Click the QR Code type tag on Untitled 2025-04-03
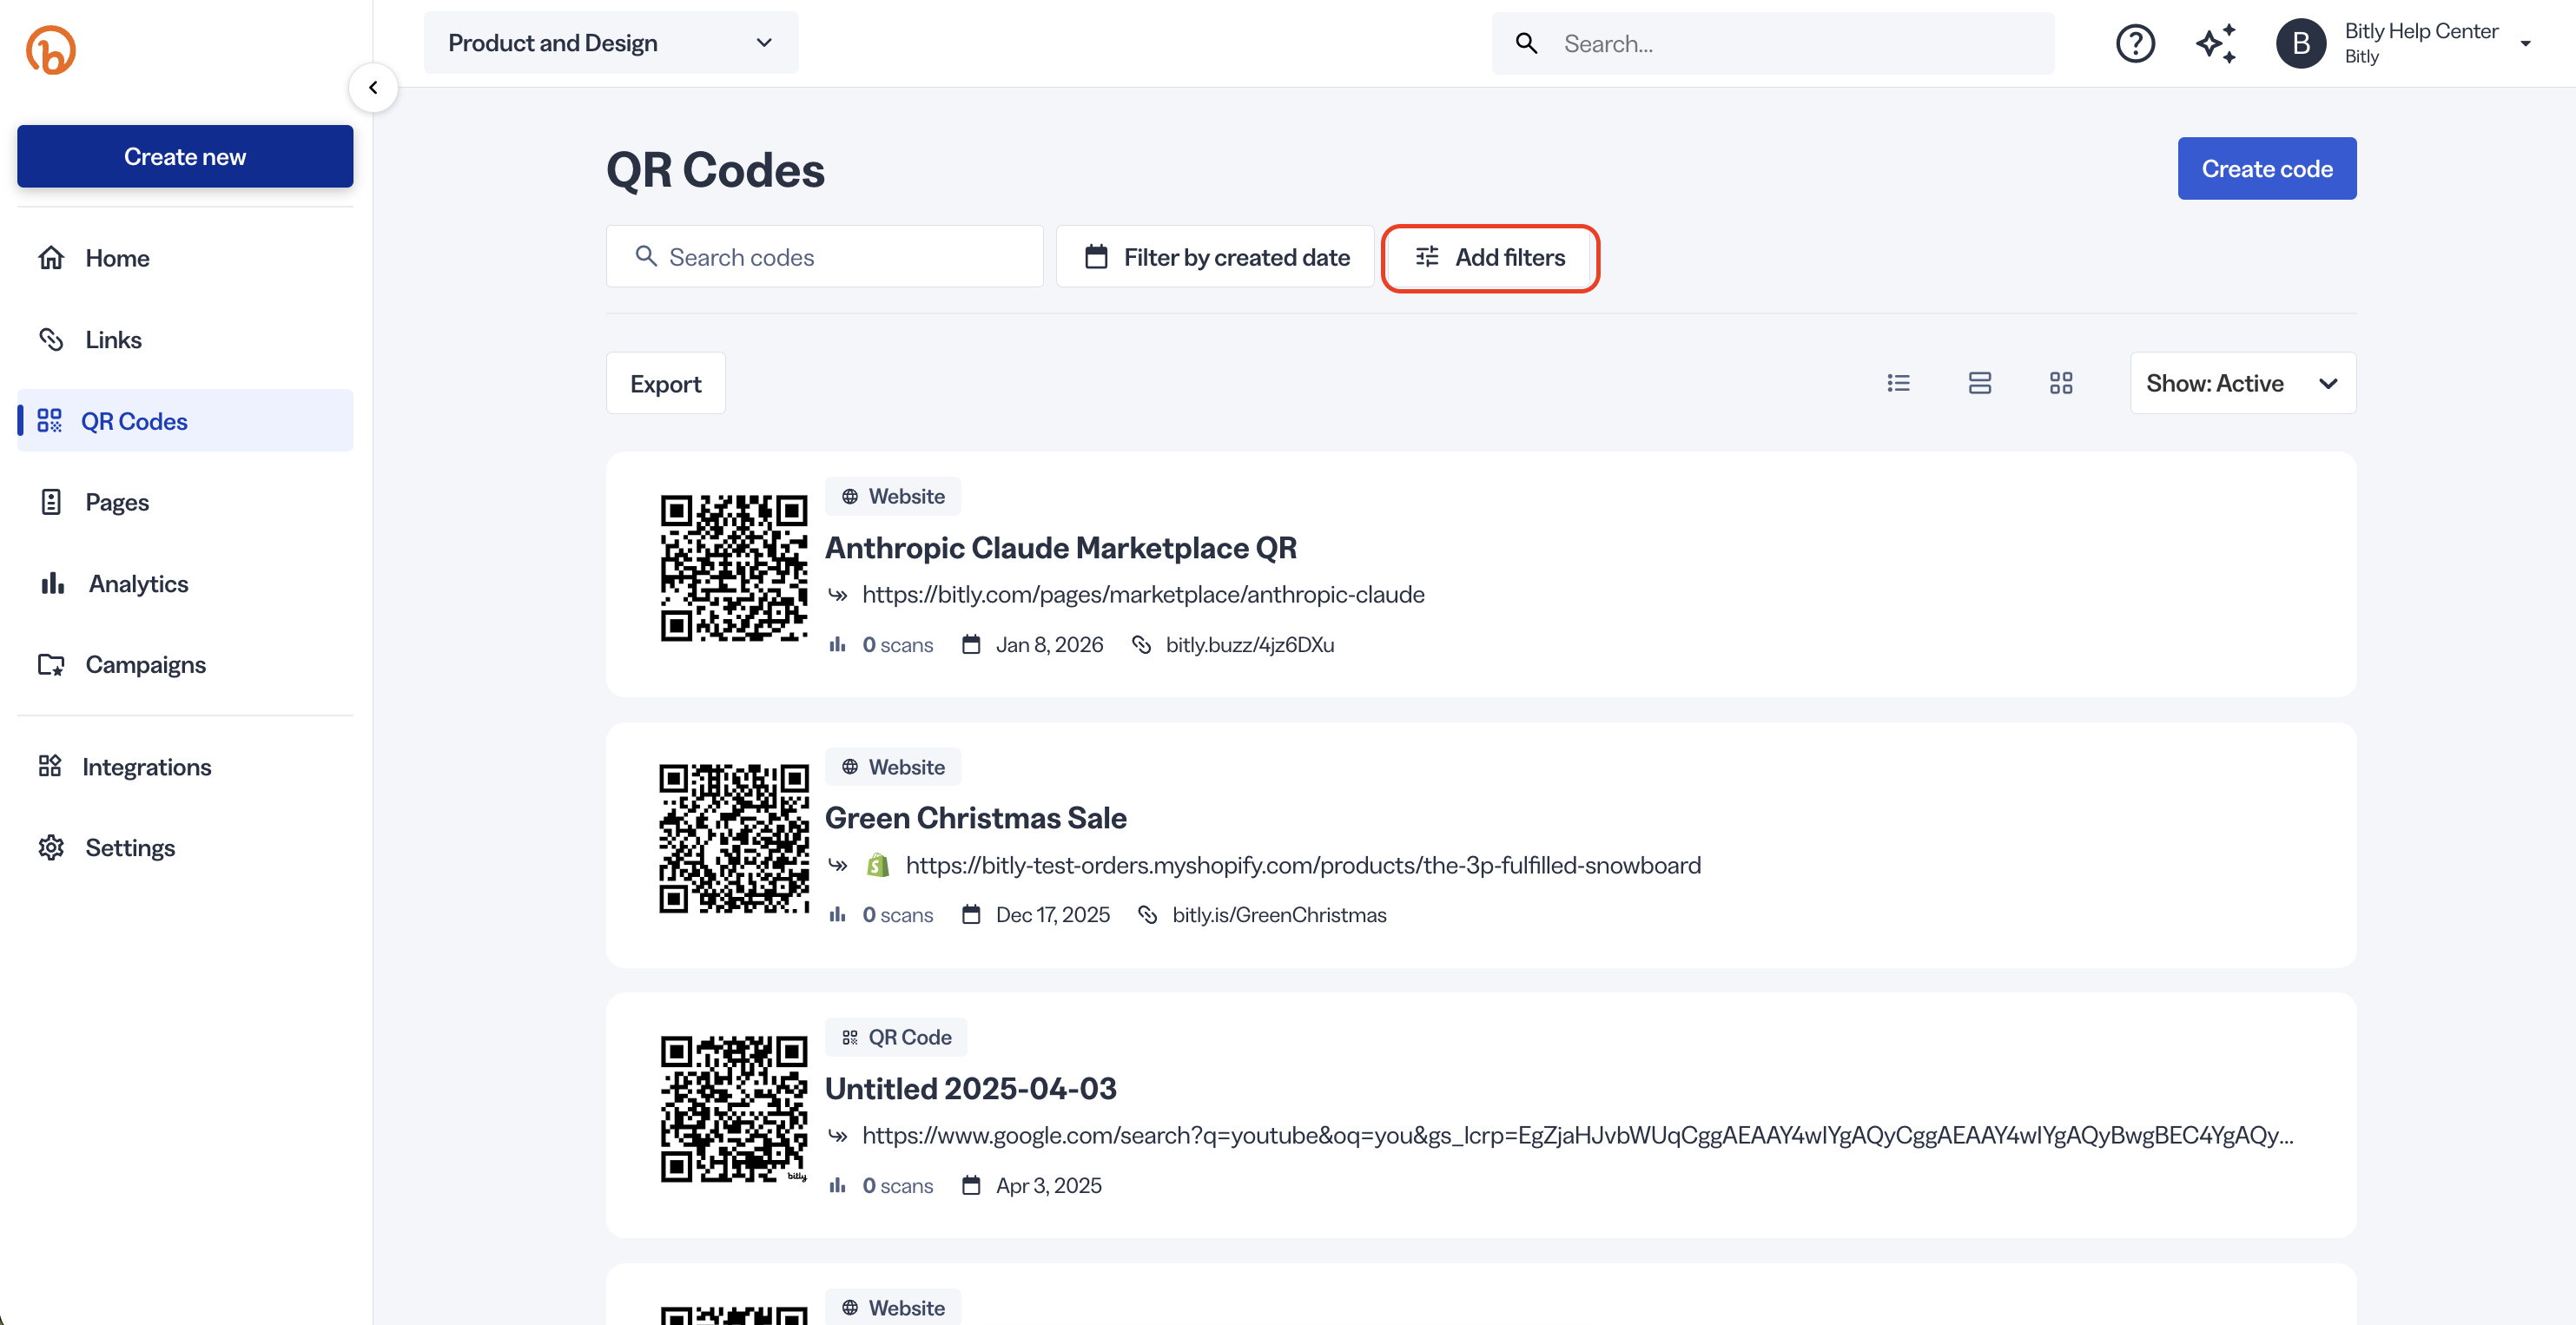 pos(896,1037)
